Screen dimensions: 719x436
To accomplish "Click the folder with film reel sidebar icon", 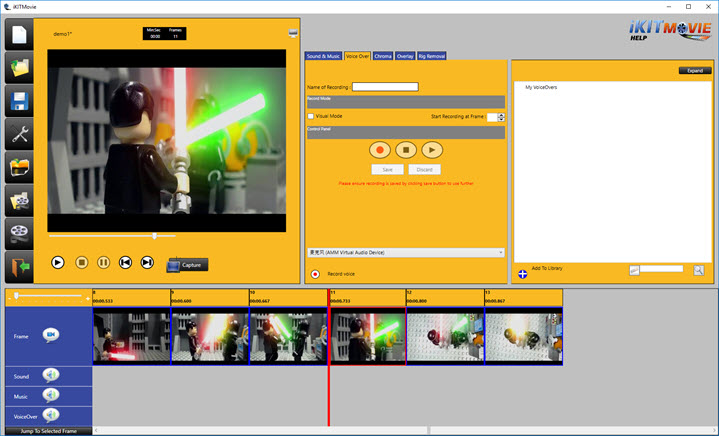I will (19, 201).
